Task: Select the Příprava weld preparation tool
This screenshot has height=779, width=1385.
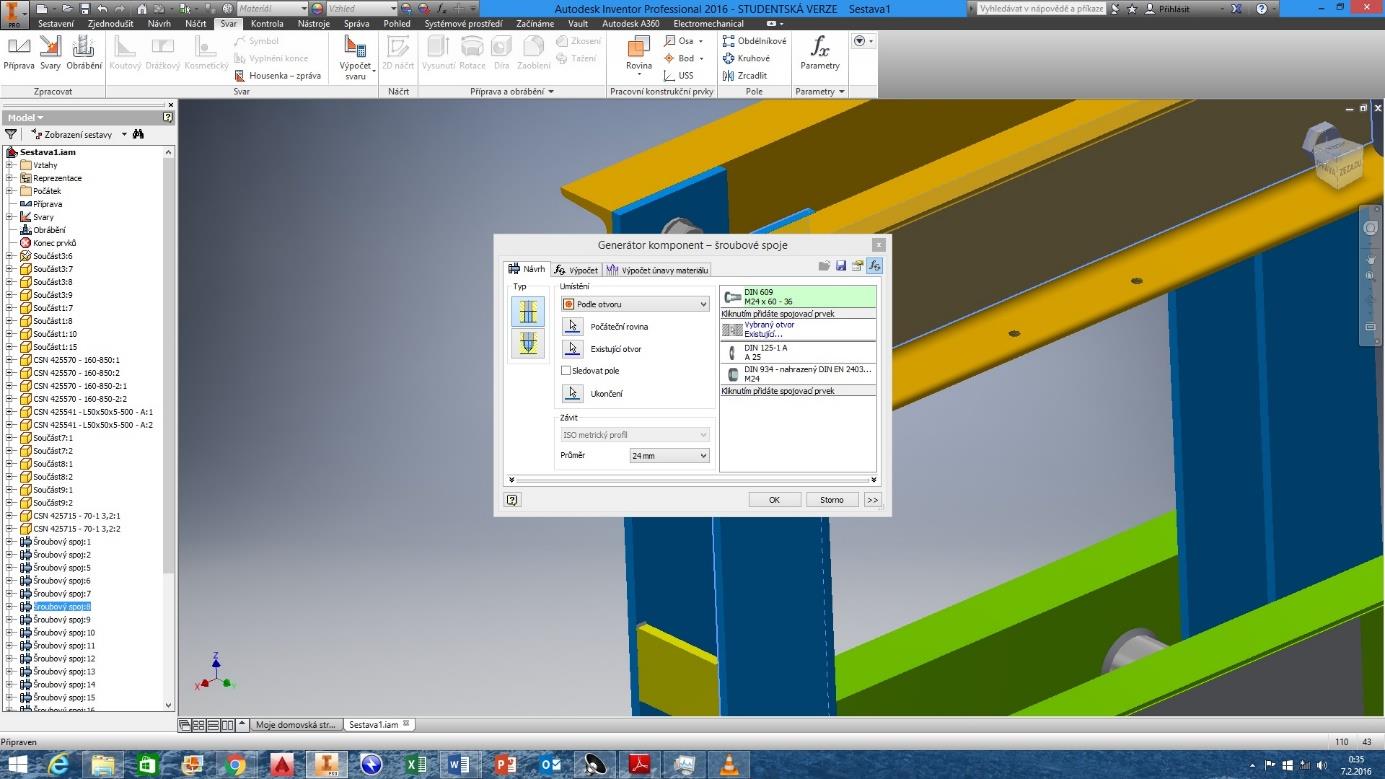Action: 18,53
